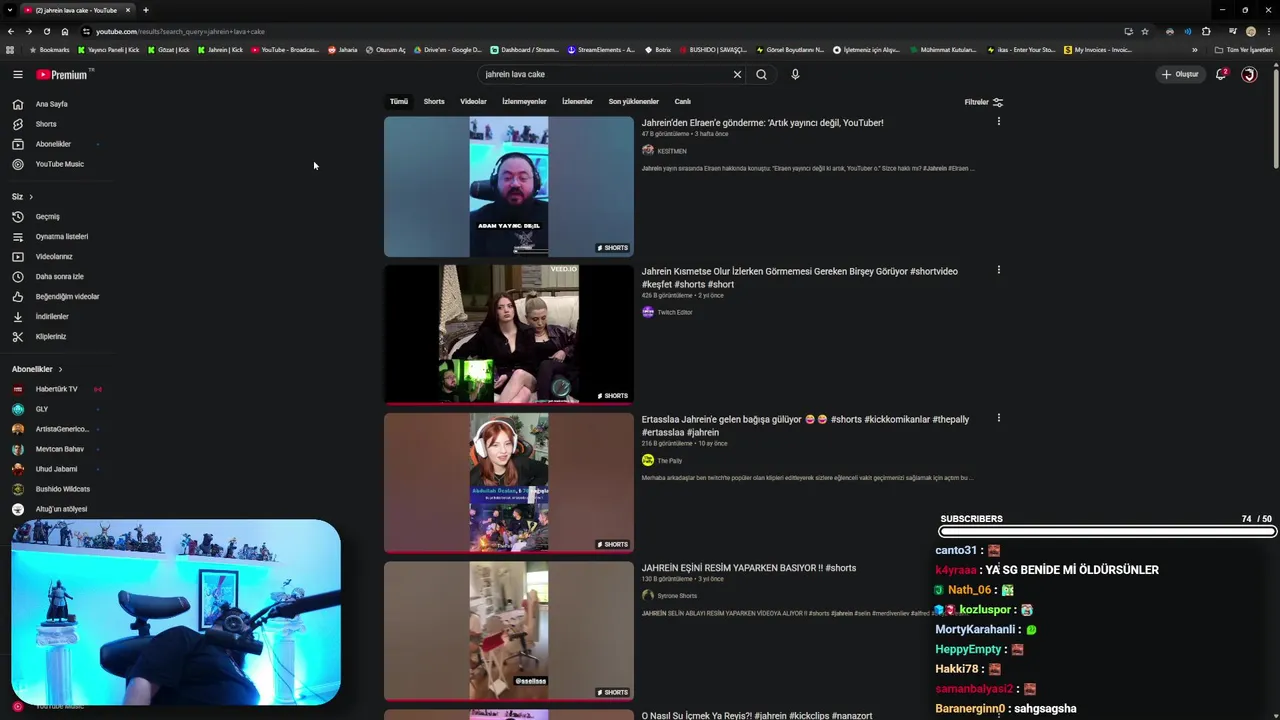
Task: Clear the search box with X
Action: [737, 74]
